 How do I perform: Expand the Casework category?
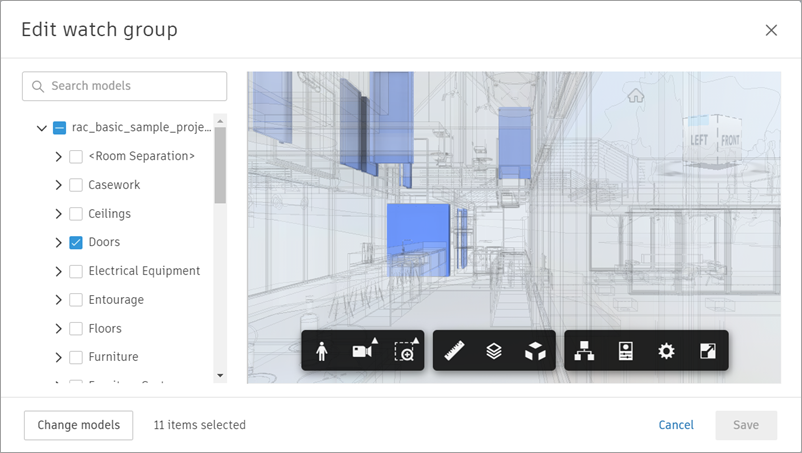[x=58, y=185]
